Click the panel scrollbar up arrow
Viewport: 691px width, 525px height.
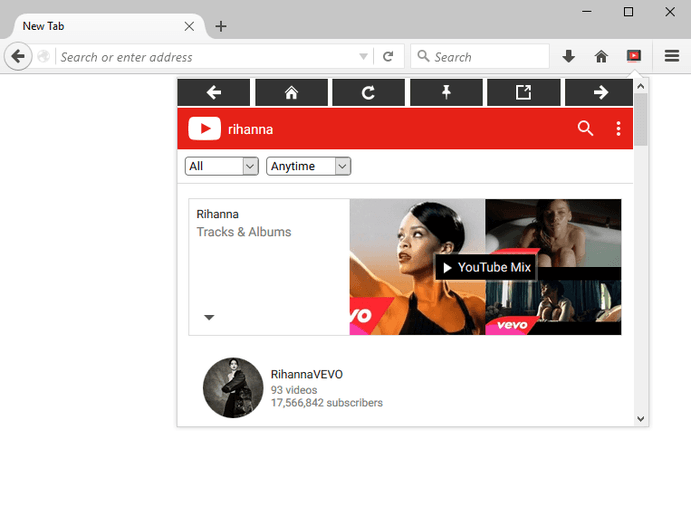coord(641,86)
